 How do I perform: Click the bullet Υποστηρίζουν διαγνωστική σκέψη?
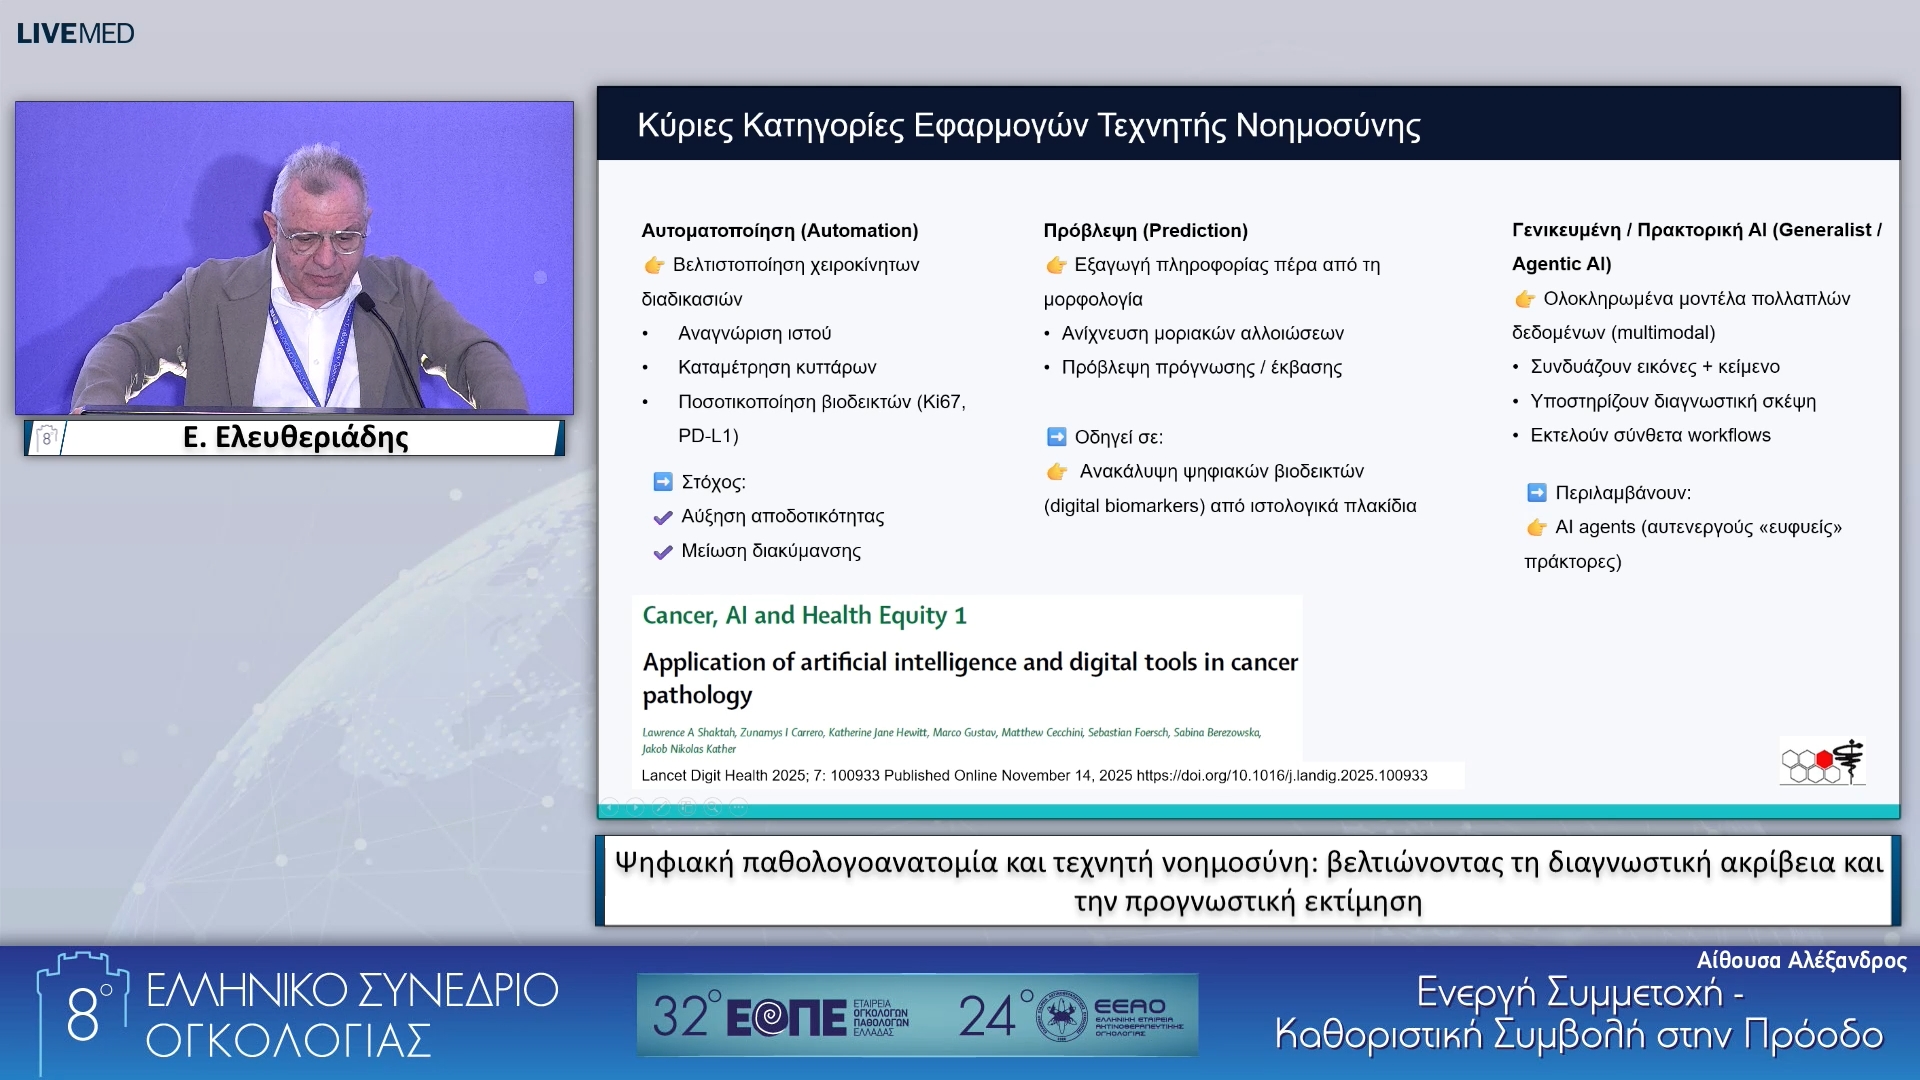[1673, 401]
